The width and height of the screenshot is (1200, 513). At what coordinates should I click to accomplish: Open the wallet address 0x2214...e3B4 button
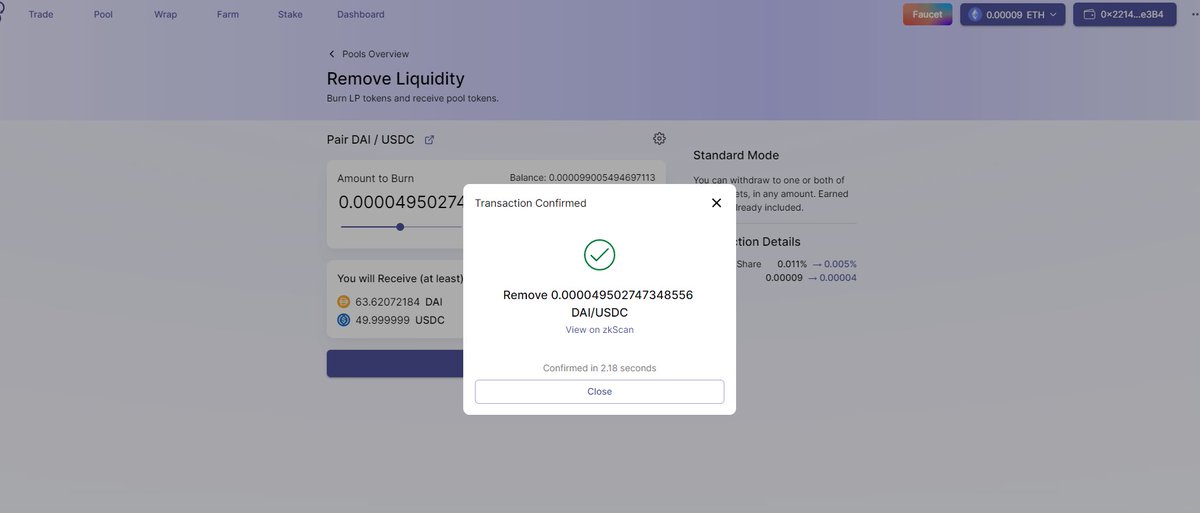[x=1124, y=14]
